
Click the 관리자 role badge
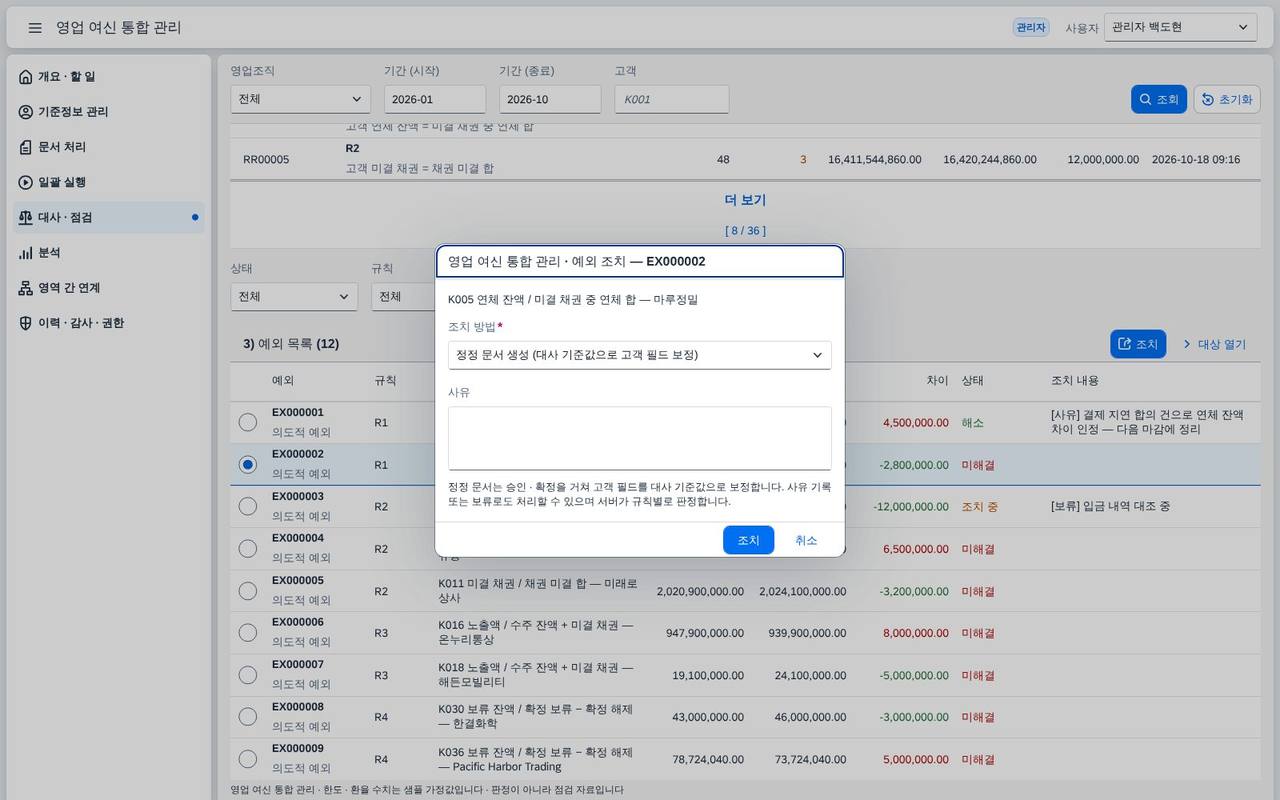pyautogui.click(x=1031, y=28)
